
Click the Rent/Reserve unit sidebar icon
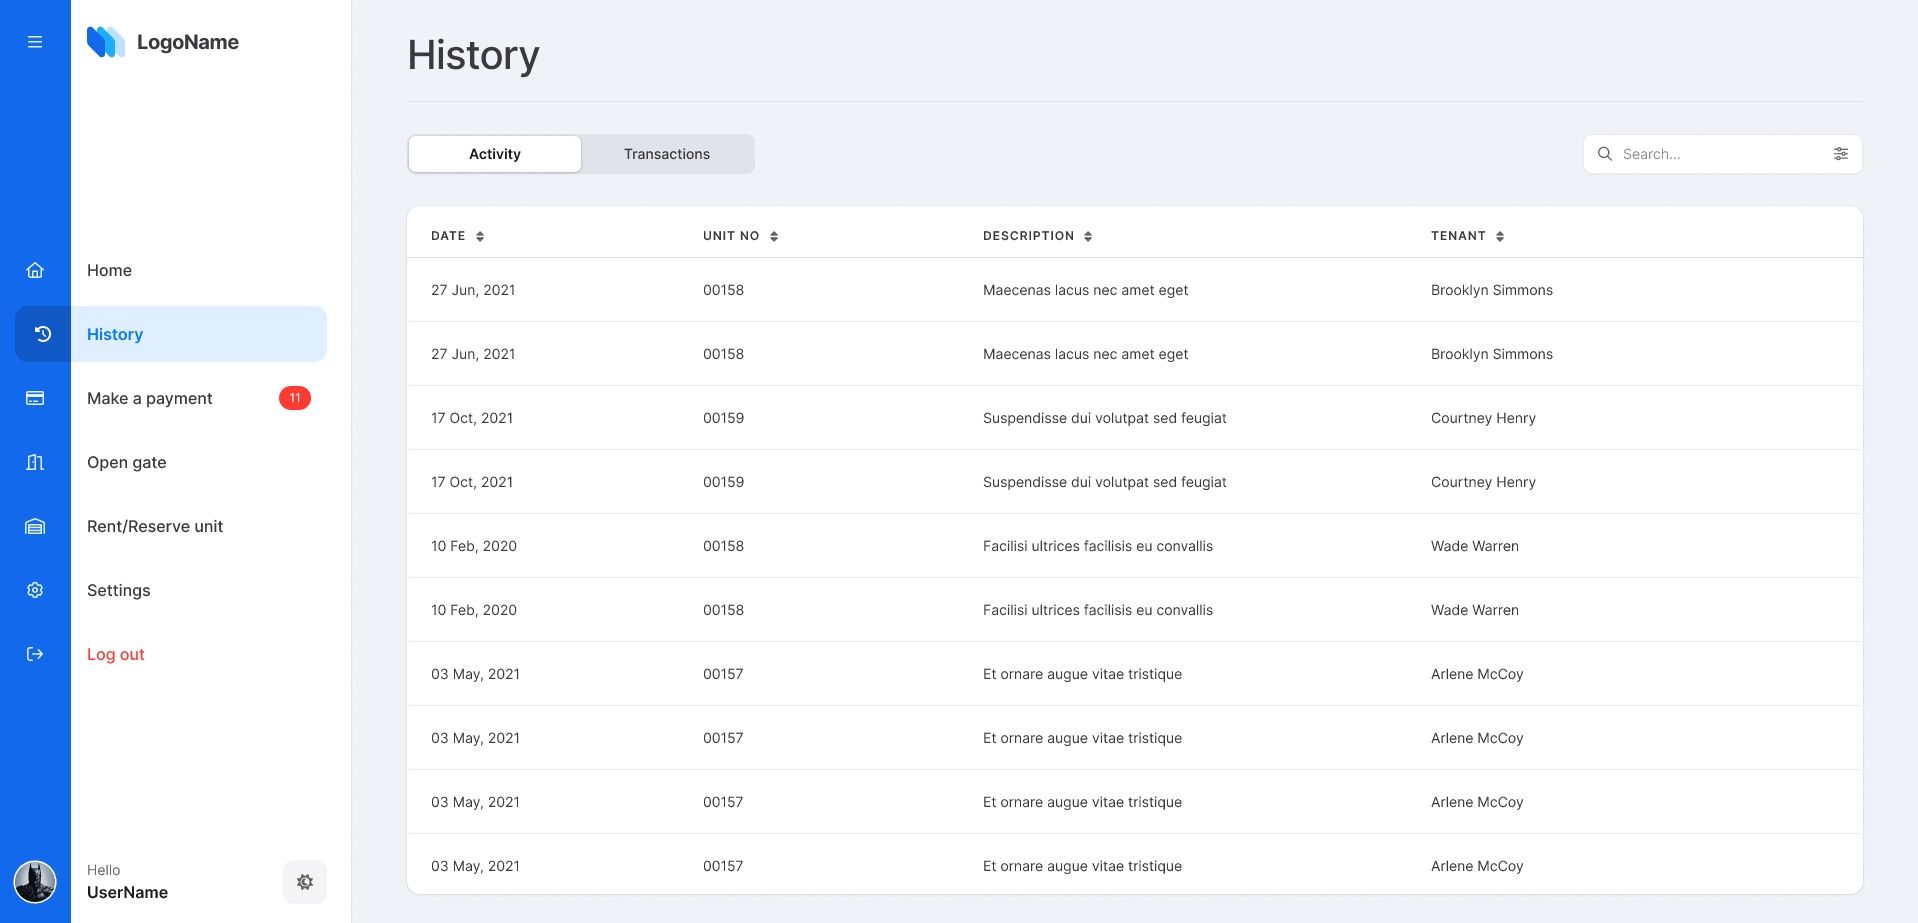(35, 526)
